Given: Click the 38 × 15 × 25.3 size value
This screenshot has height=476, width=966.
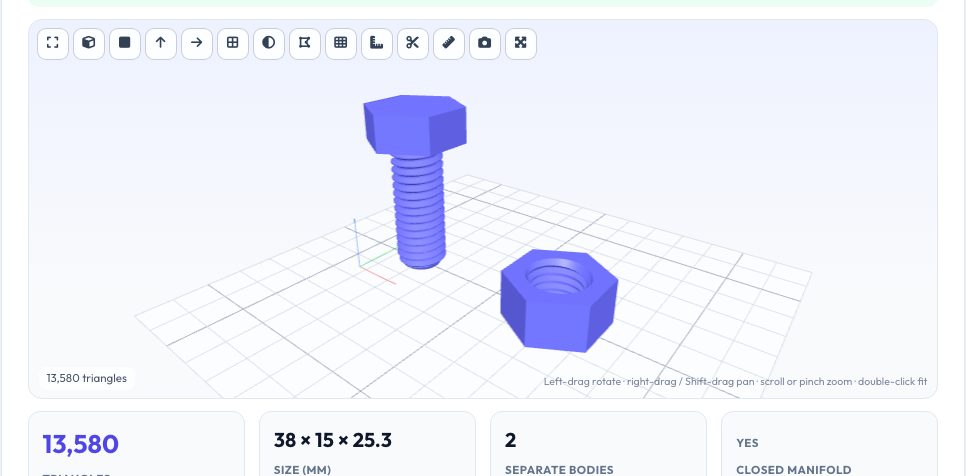Looking at the screenshot, I should pos(333,440).
